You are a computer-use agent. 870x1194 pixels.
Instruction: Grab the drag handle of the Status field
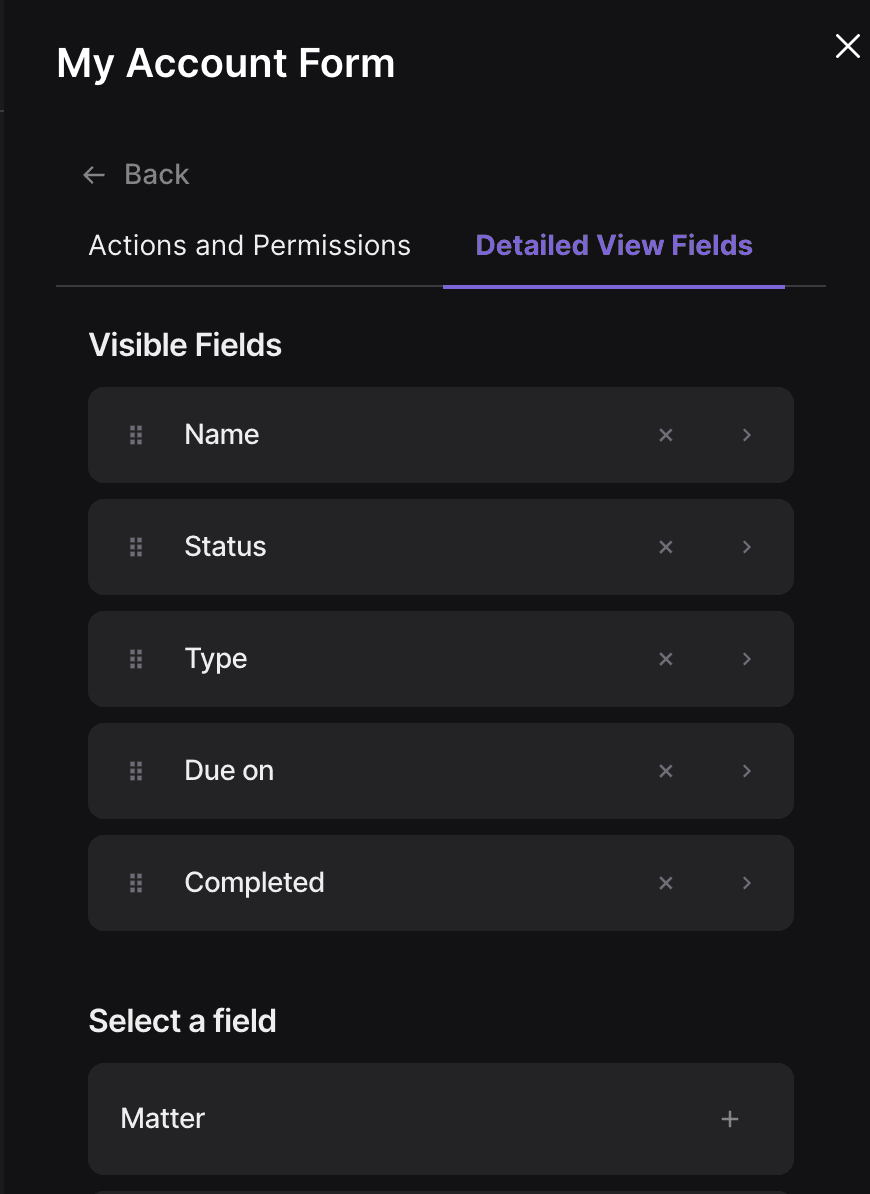coord(136,547)
